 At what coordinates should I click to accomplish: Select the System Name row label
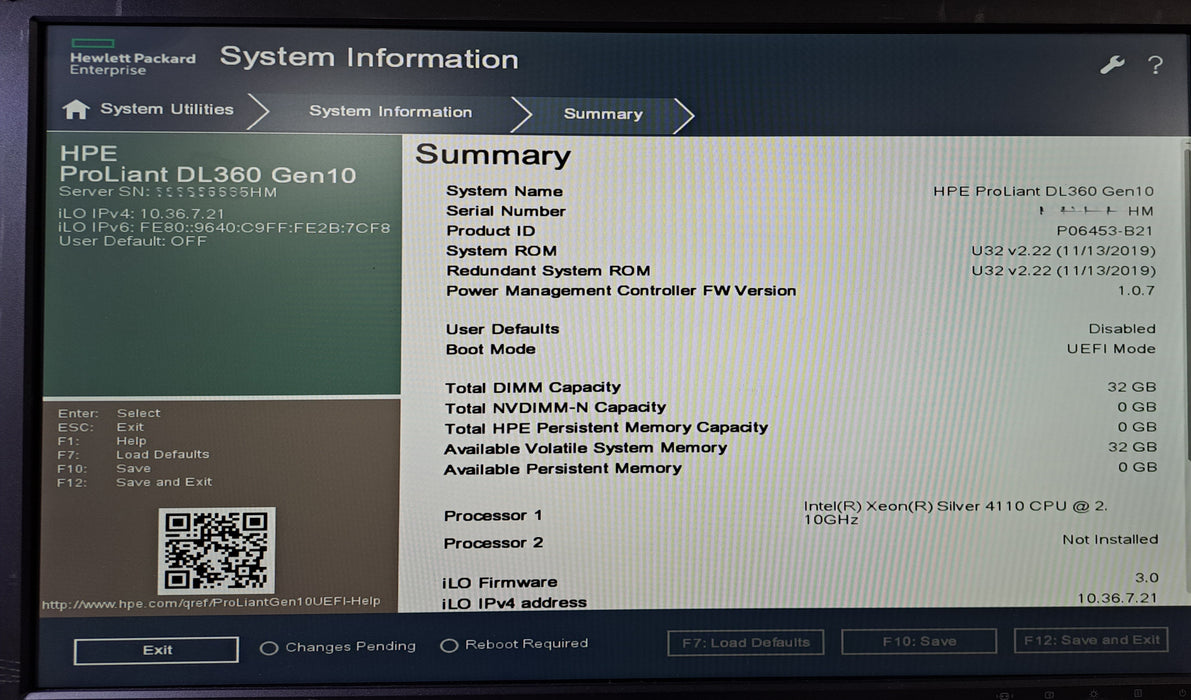(504, 191)
